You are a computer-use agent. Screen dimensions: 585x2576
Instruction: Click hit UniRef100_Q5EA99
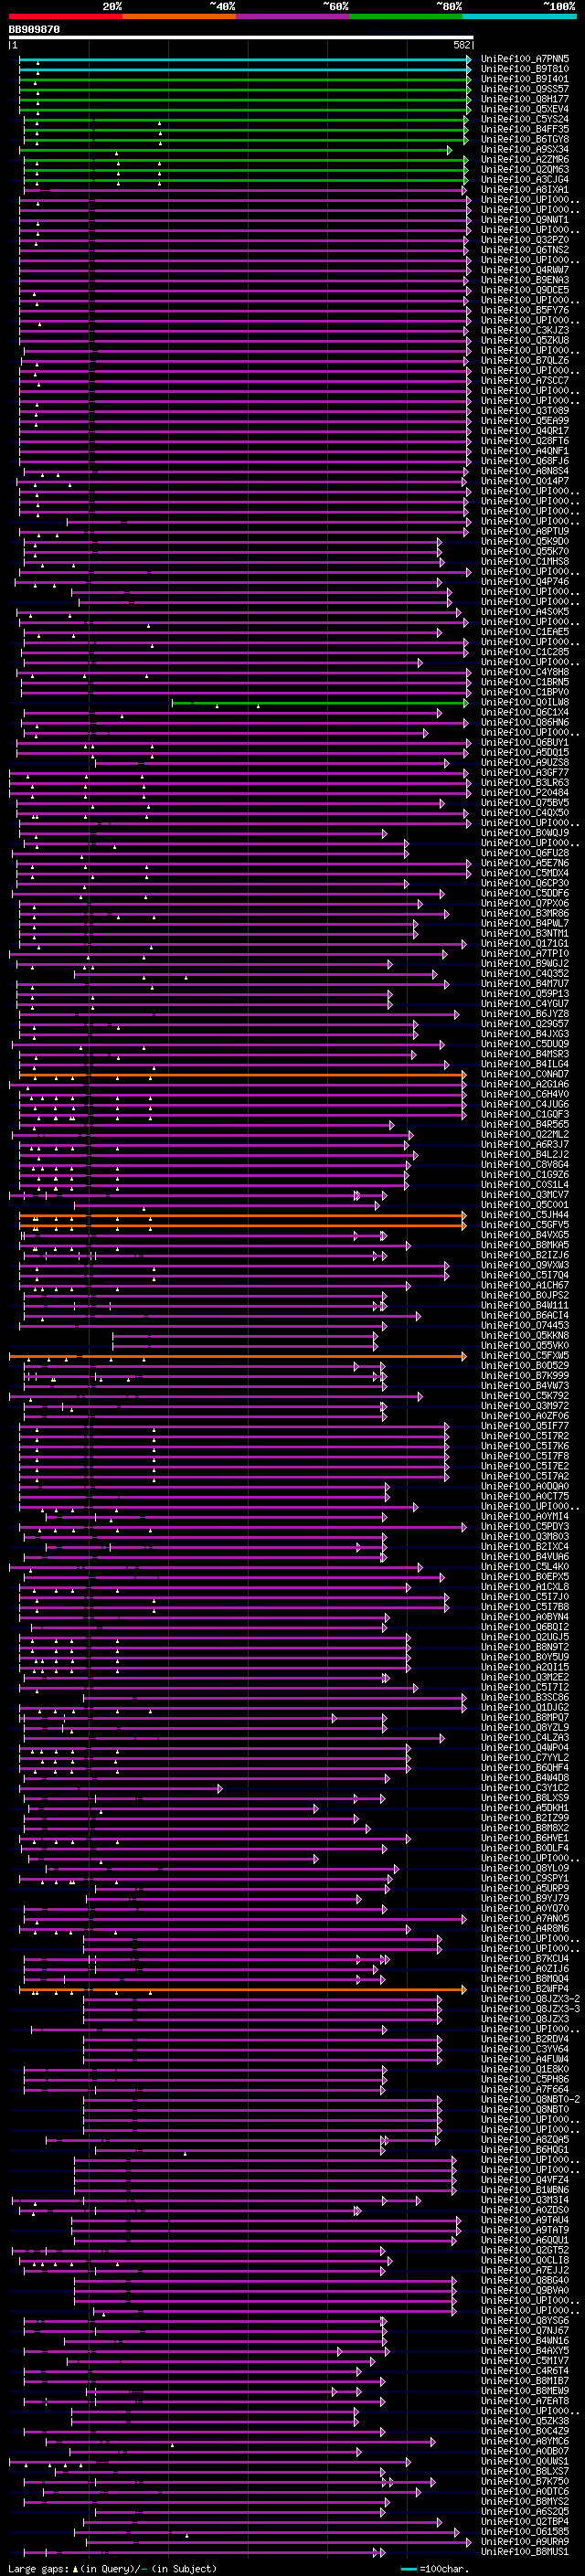tap(525, 421)
